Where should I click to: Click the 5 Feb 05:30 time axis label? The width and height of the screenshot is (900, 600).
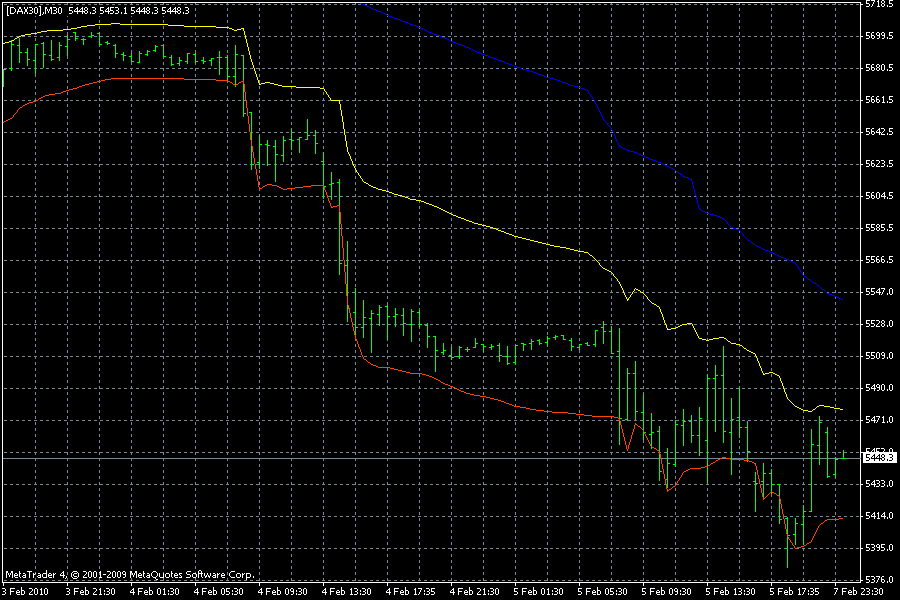pyautogui.click(x=602, y=592)
